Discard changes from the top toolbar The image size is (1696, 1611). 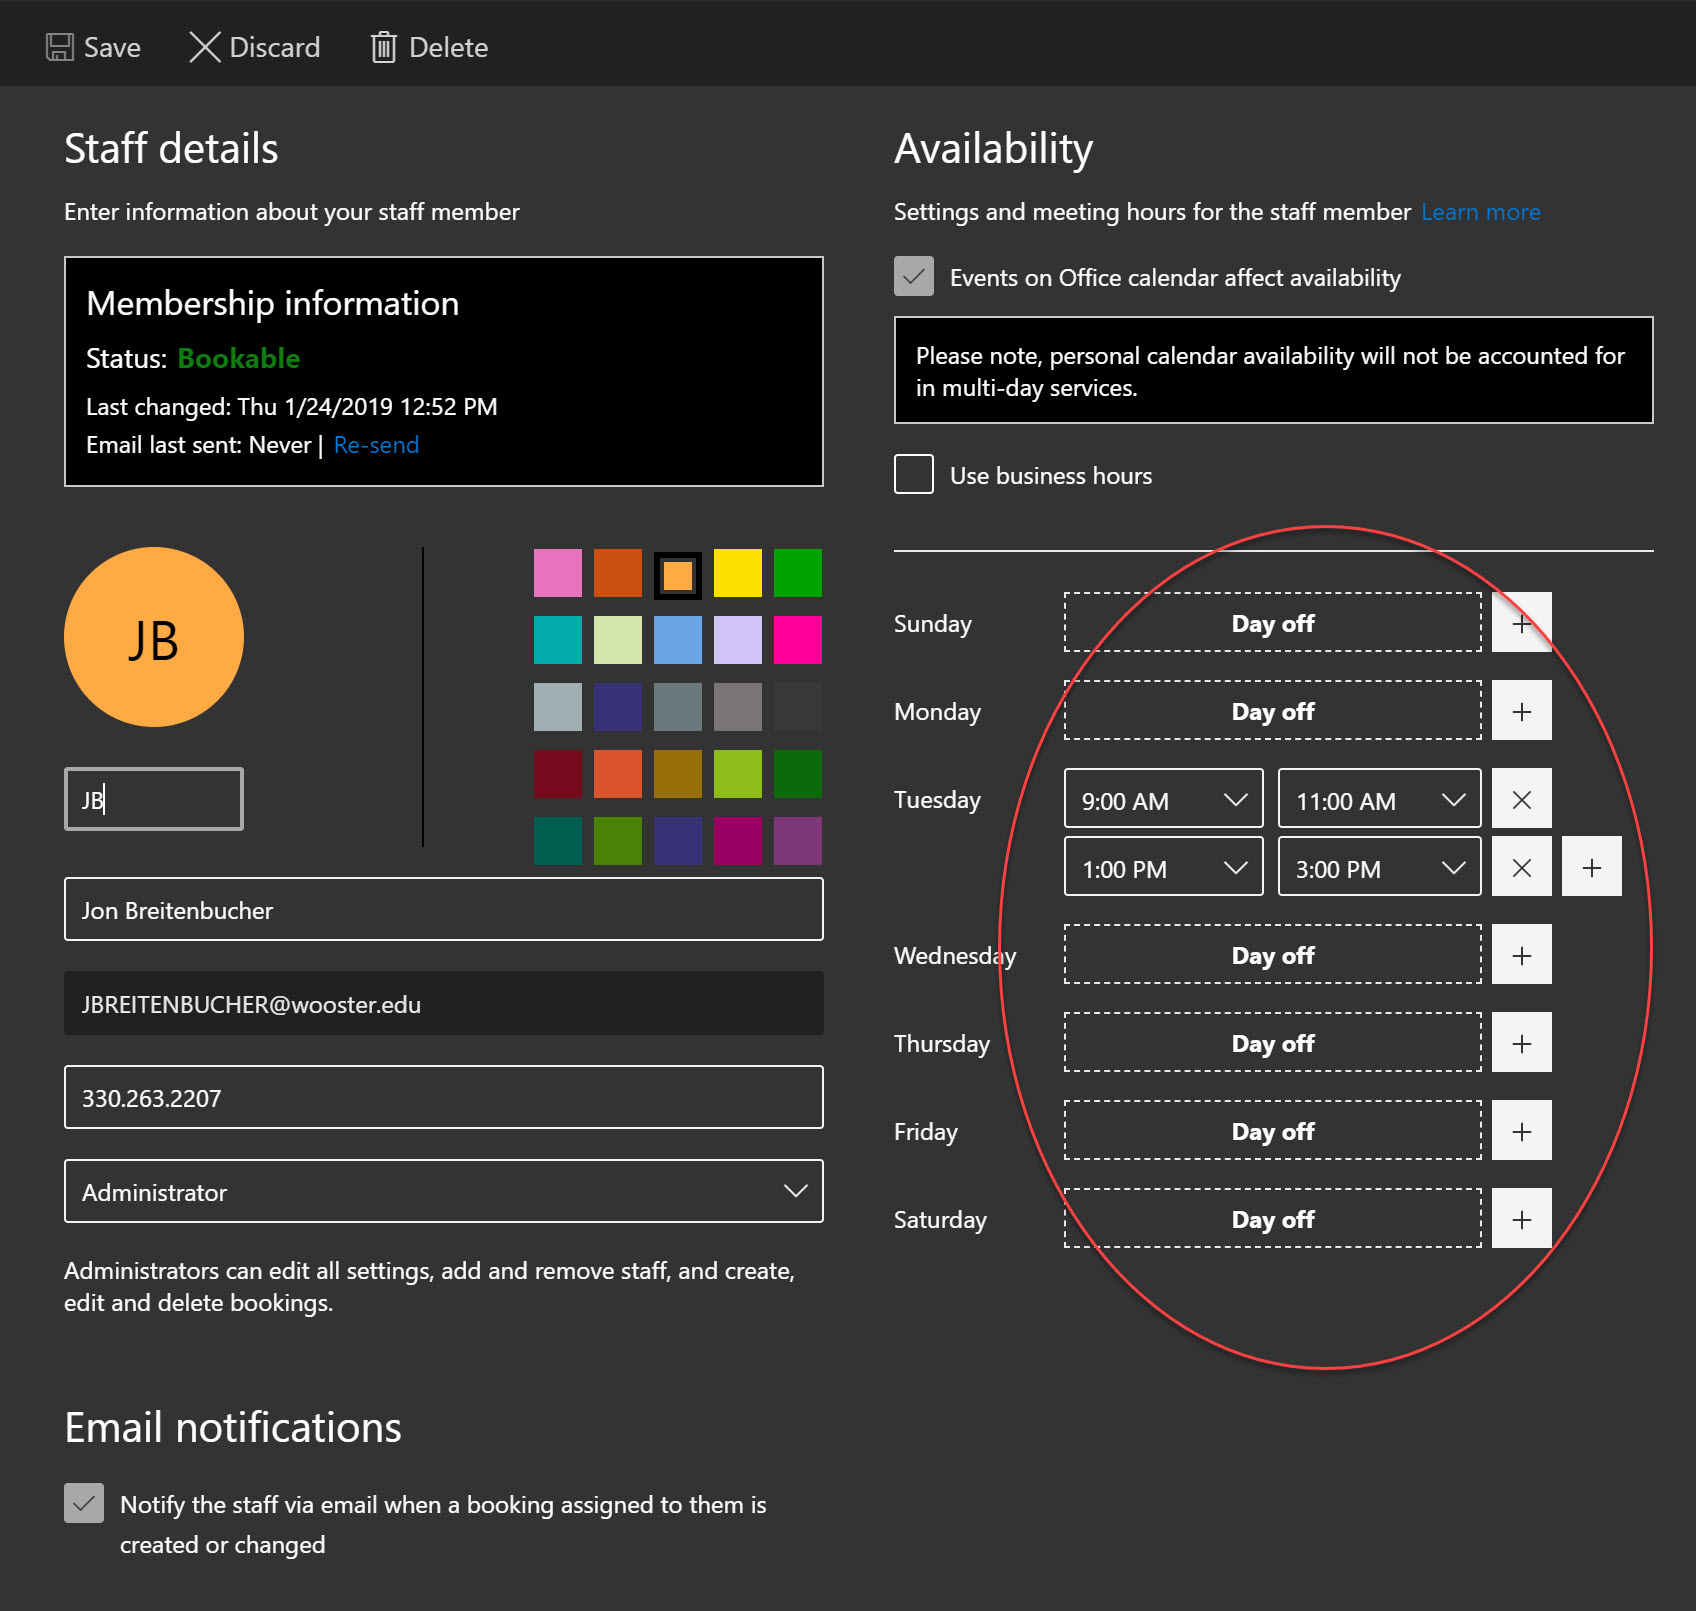(x=255, y=47)
